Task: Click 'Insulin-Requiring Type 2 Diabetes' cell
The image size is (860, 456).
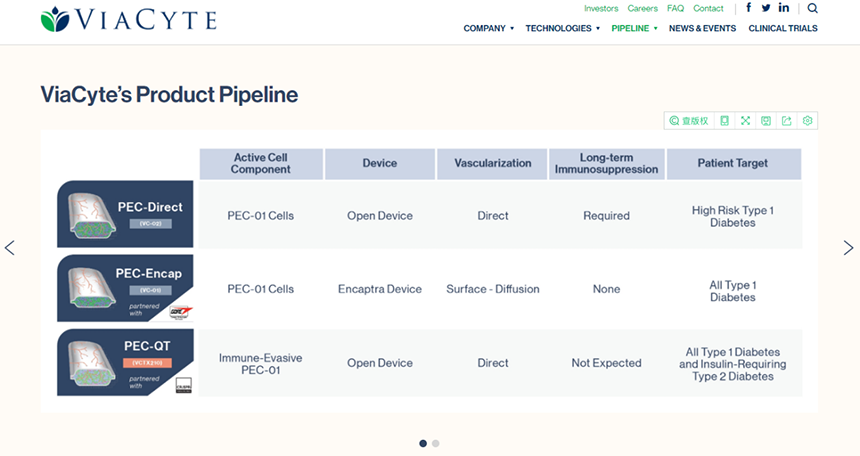Action: (733, 364)
